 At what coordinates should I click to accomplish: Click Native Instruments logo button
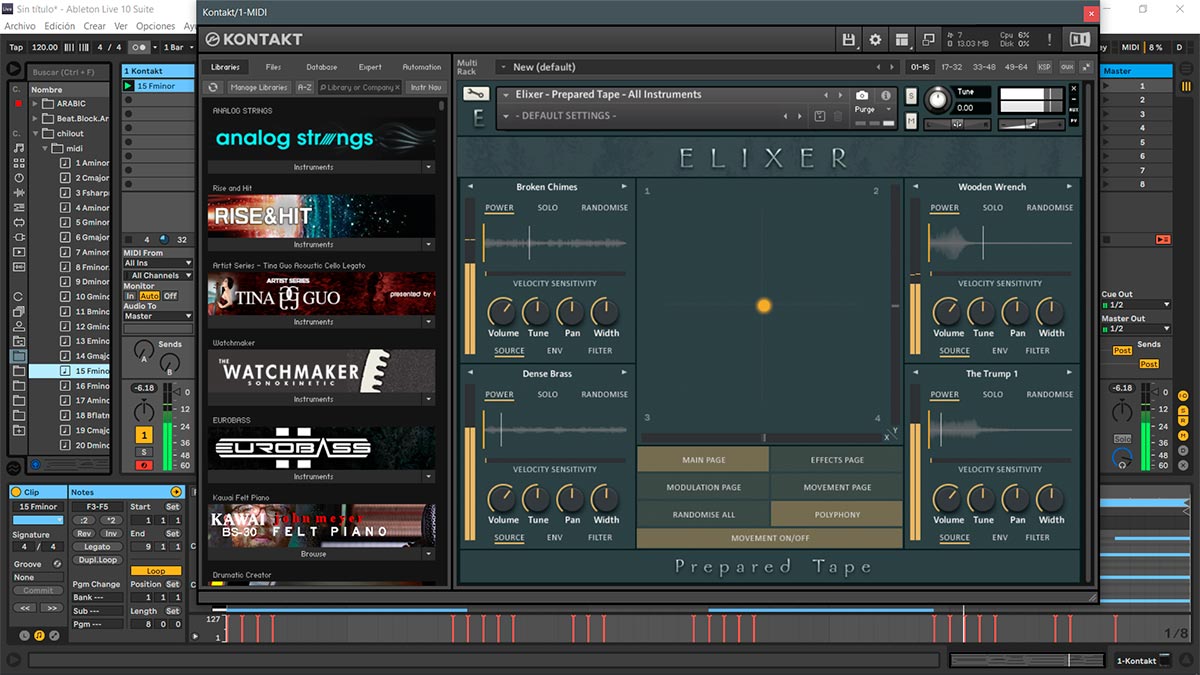(1079, 40)
